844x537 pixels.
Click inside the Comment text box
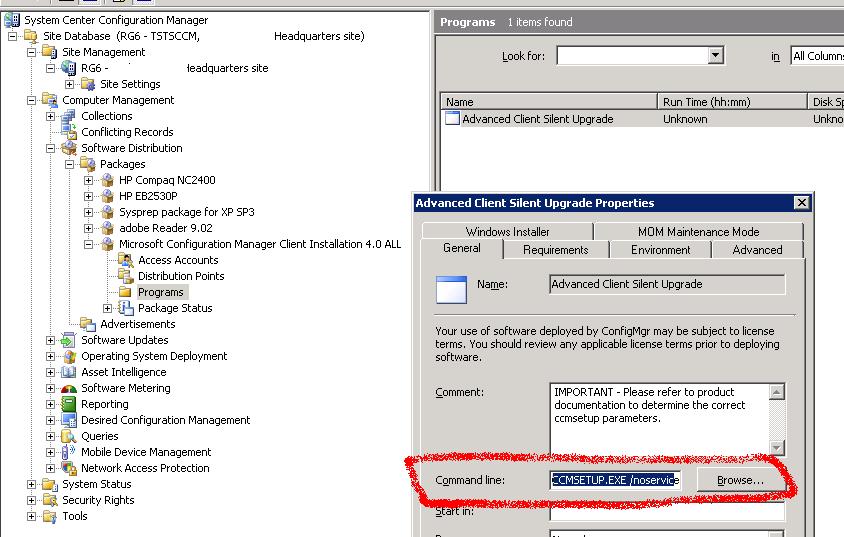(659, 419)
